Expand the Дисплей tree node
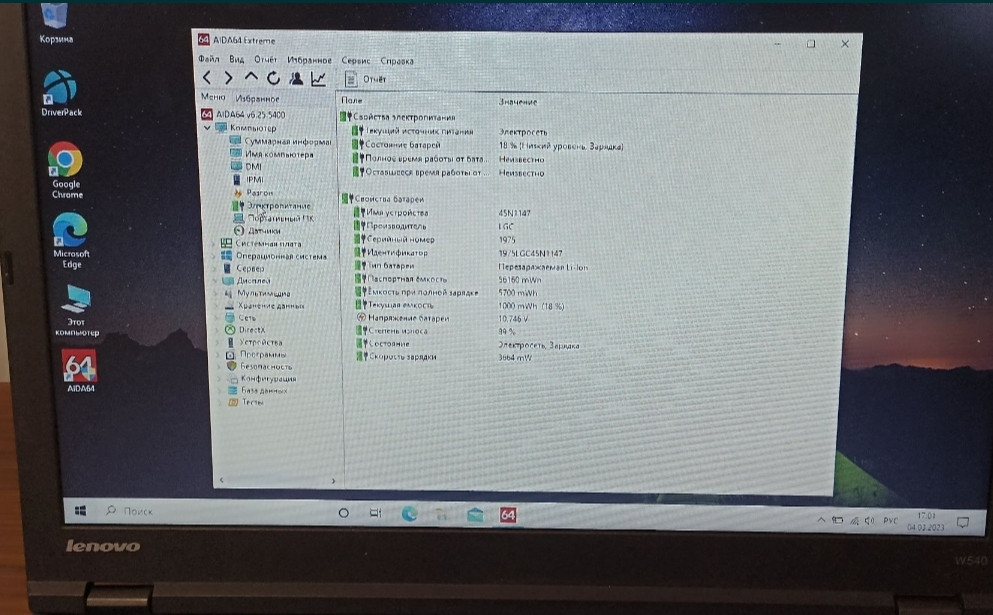The image size is (993, 615). [x=215, y=281]
